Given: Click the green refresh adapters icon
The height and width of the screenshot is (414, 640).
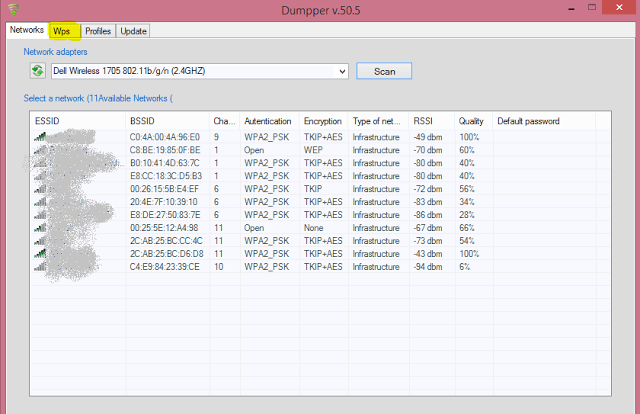Looking at the screenshot, I should coord(38,71).
